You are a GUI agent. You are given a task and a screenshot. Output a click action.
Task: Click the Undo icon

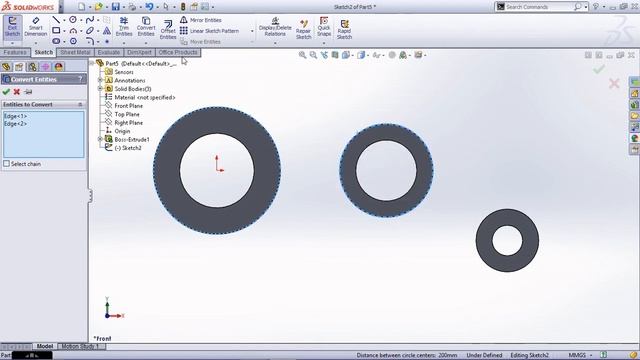coord(149,7)
